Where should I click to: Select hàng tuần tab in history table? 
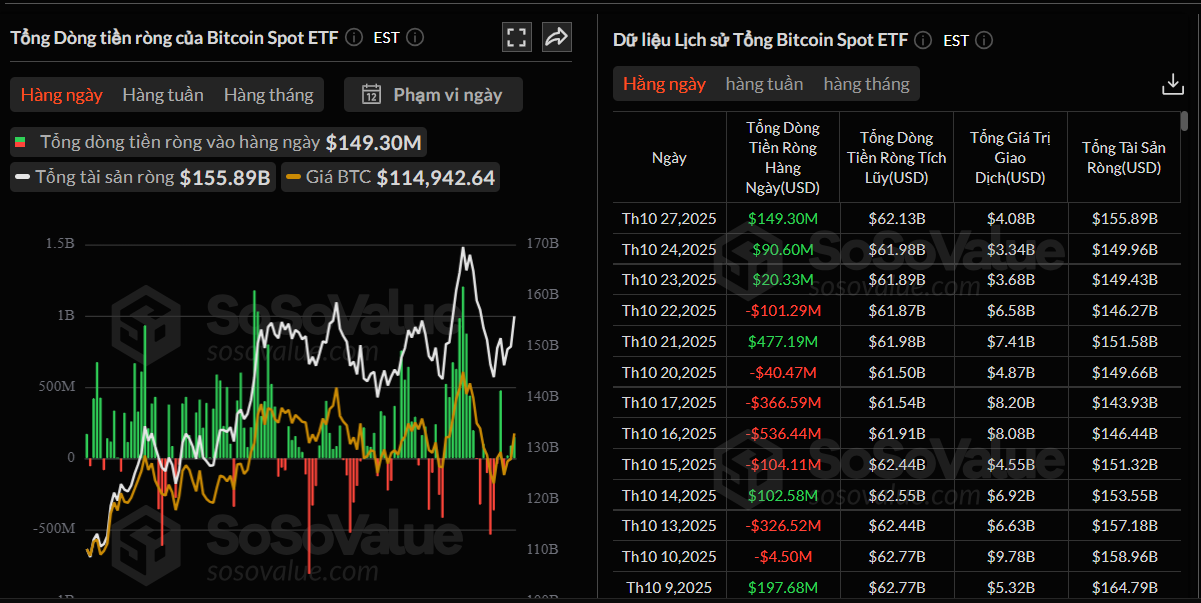point(764,84)
